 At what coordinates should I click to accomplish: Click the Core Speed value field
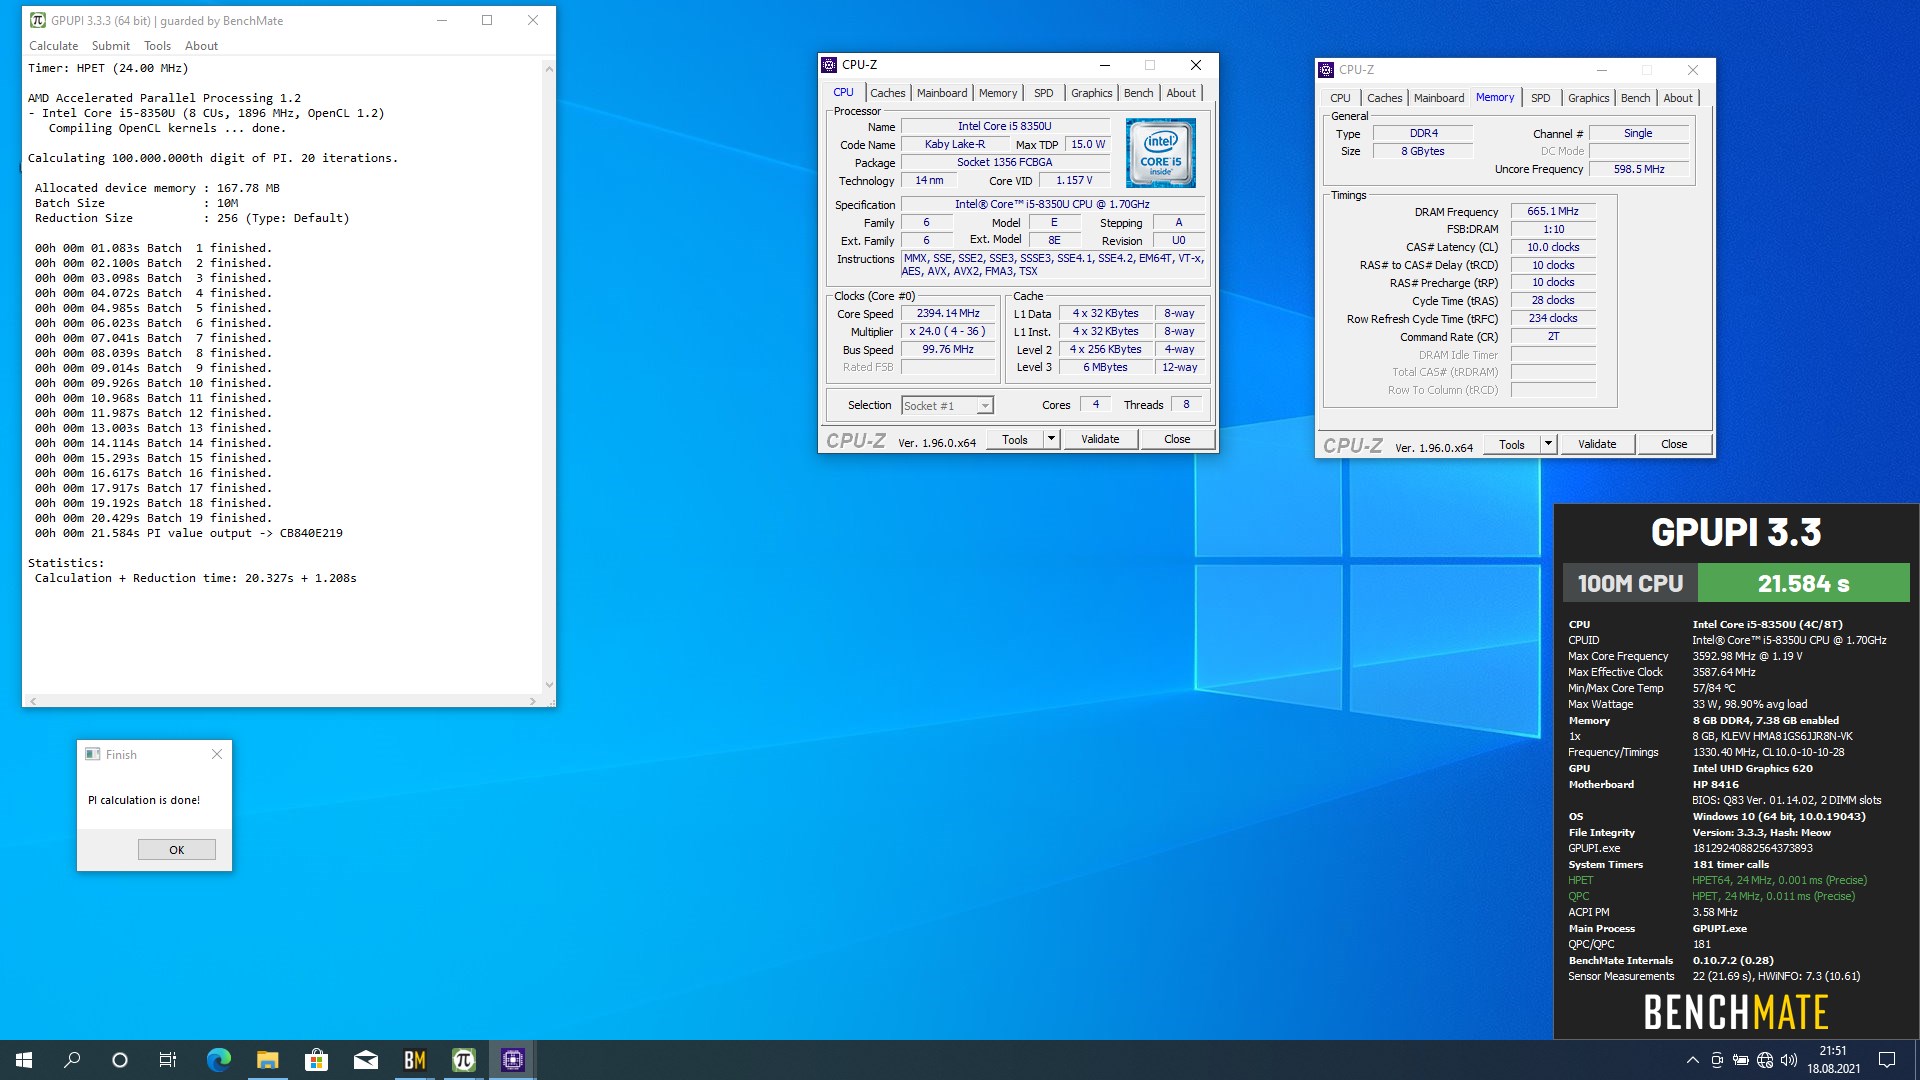coord(948,314)
